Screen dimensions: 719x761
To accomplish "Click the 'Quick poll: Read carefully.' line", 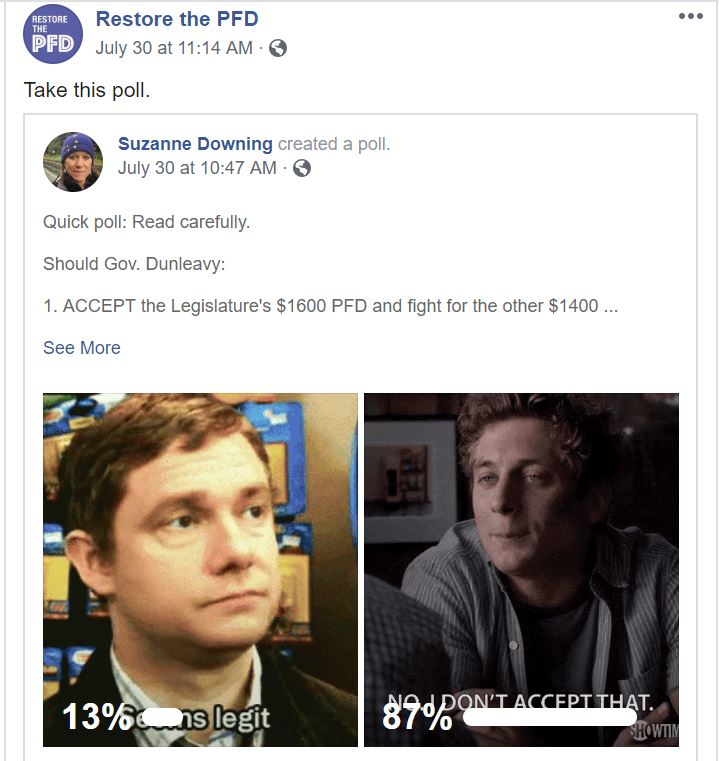I will click(147, 222).
